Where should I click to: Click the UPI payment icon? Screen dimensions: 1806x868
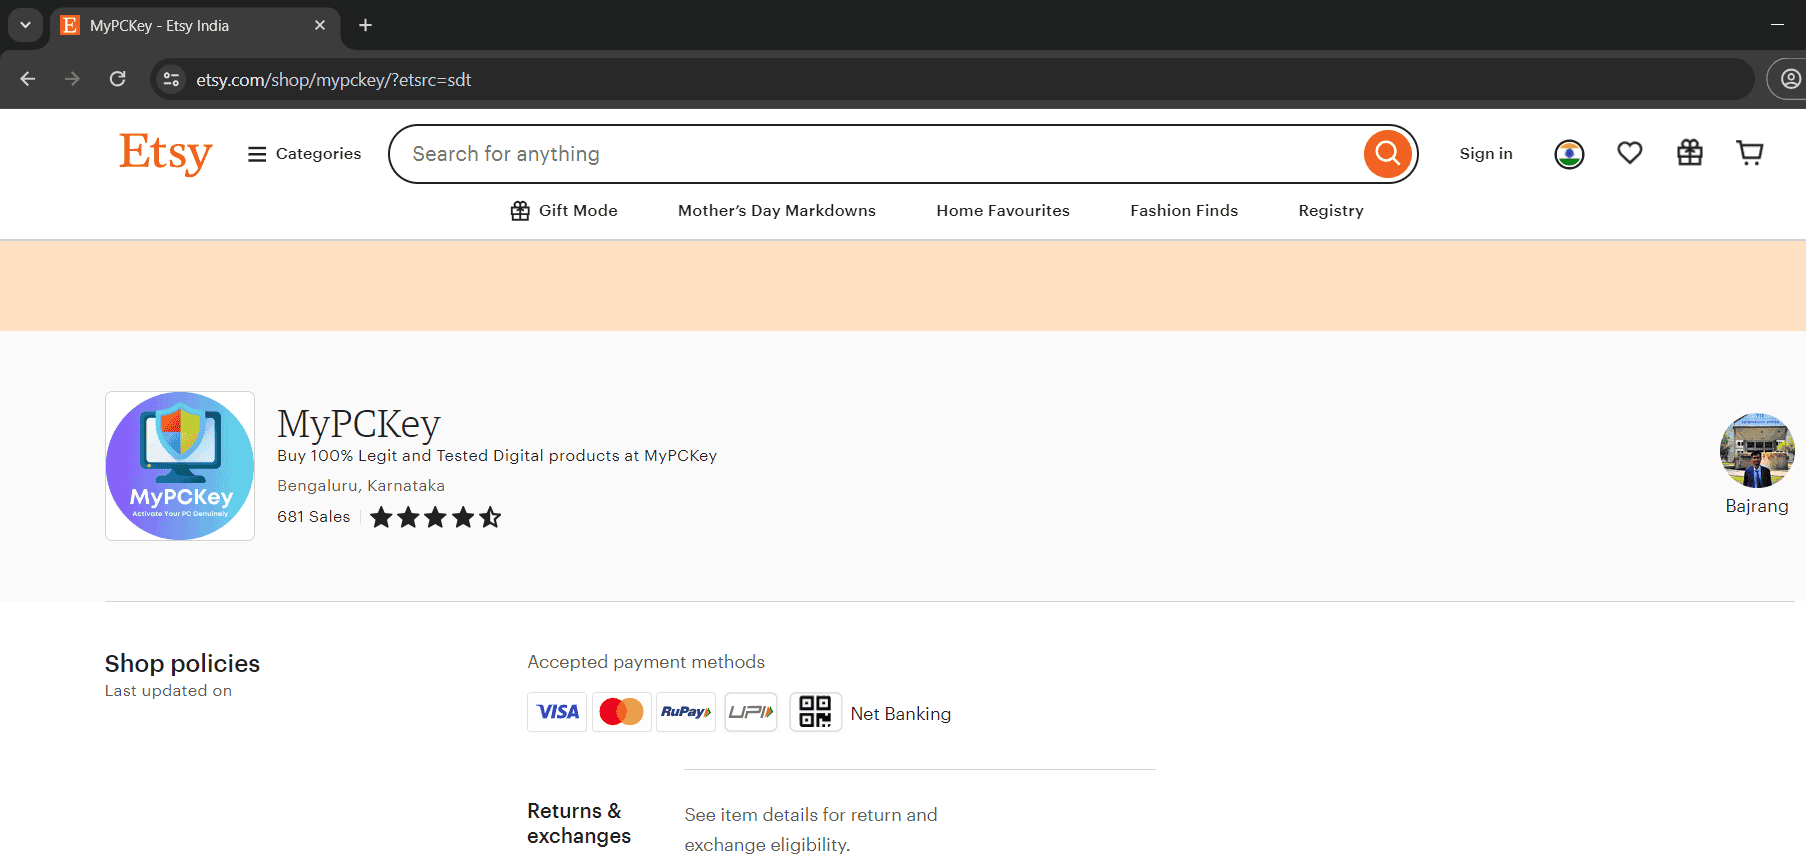(751, 712)
